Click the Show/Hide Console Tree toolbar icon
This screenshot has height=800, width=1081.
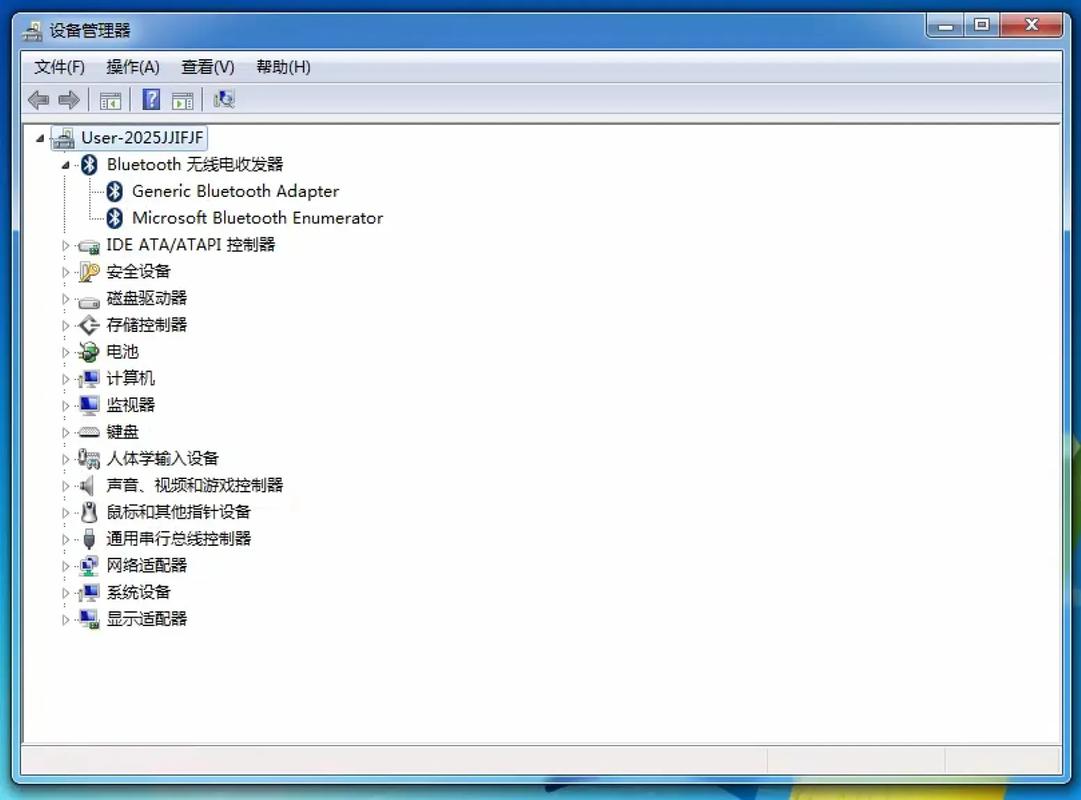[x=110, y=99]
